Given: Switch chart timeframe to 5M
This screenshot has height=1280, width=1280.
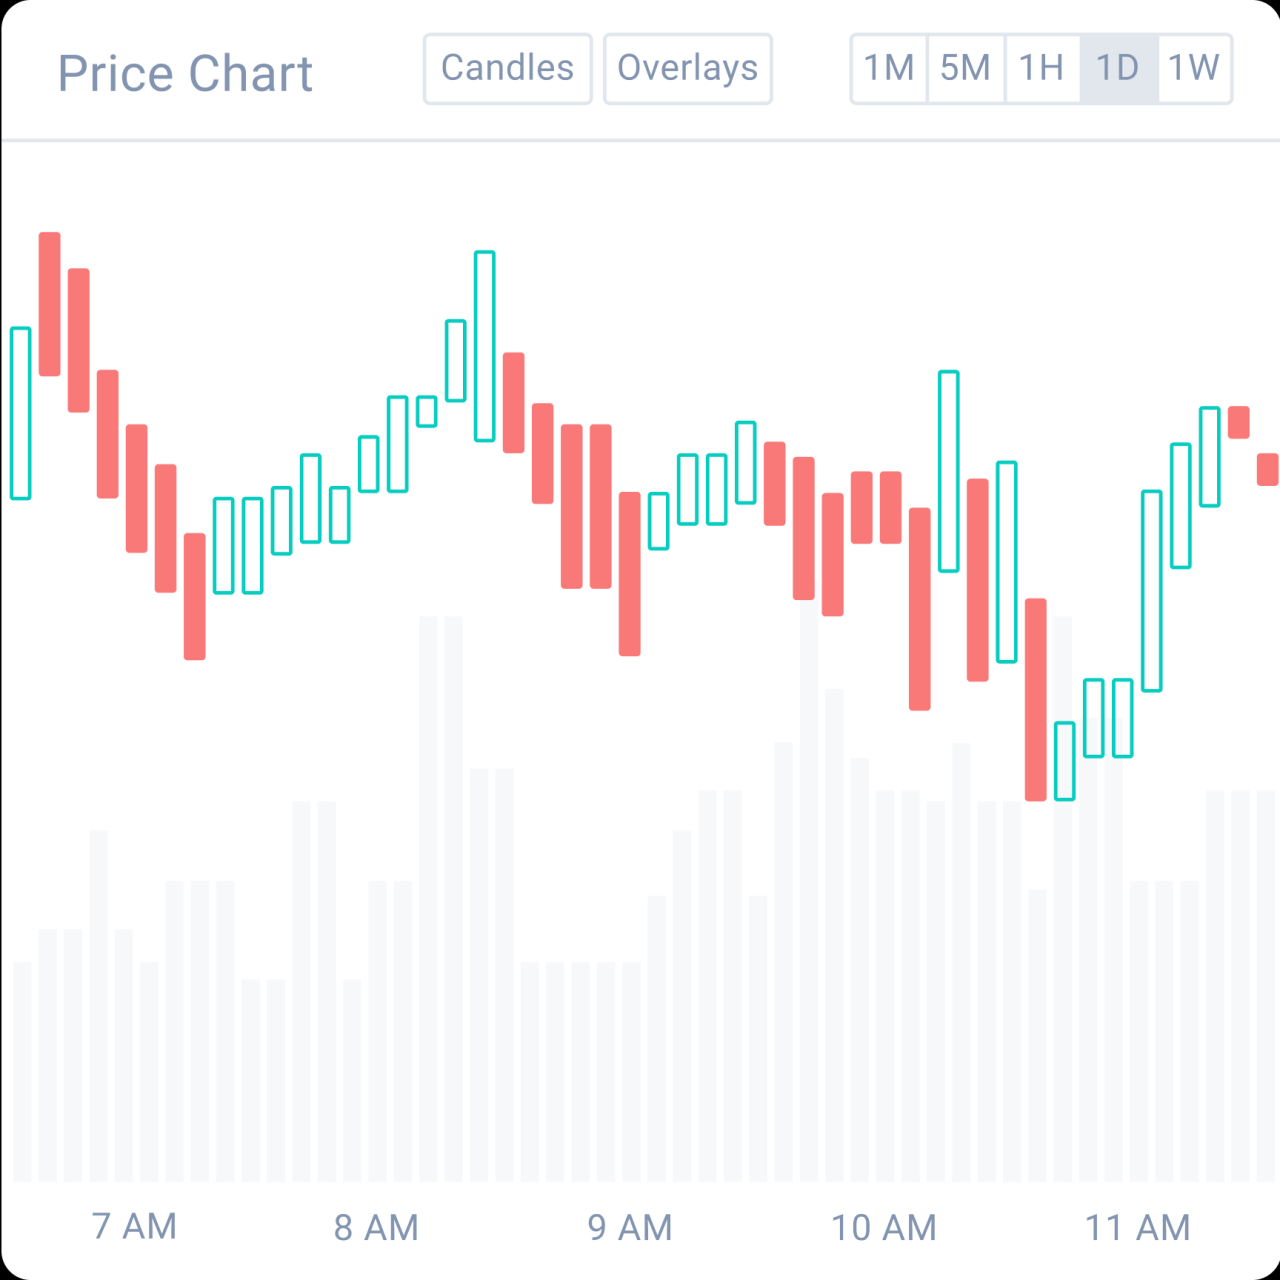Looking at the screenshot, I should pyautogui.click(x=965, y=68).
